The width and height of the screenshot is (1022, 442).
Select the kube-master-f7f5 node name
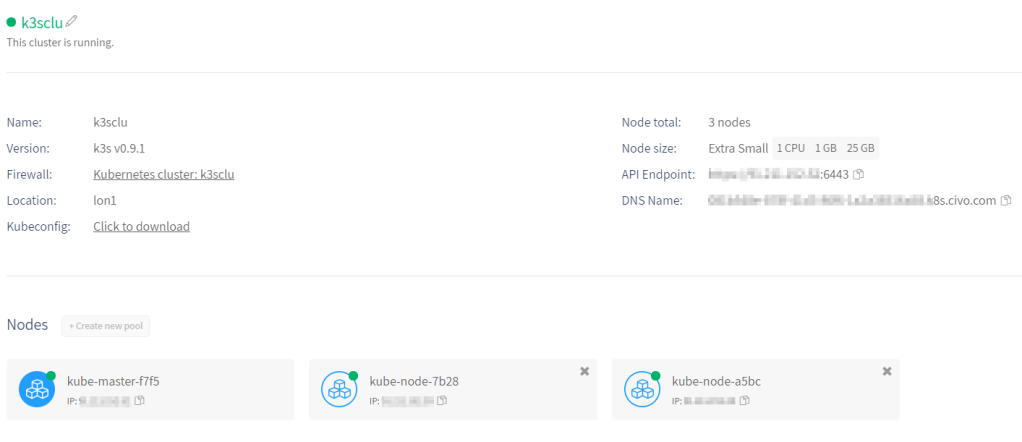[113, 381]
